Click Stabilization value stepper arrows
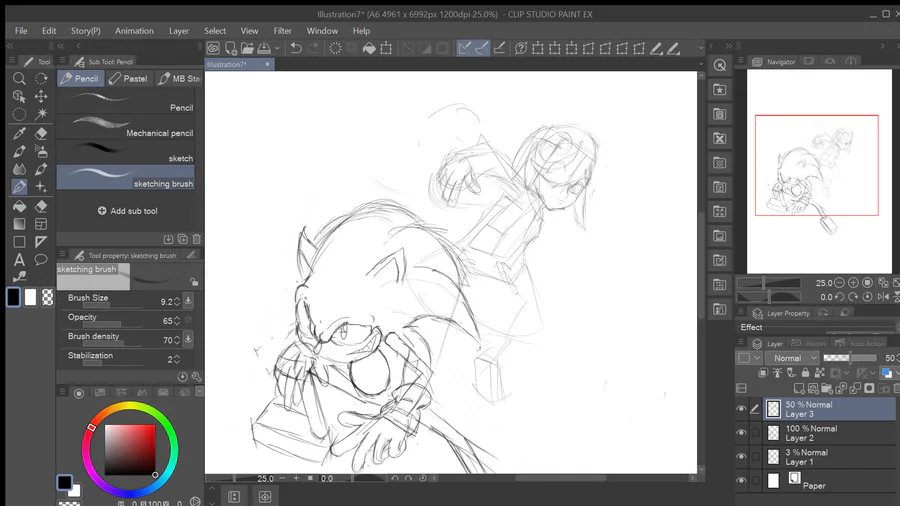This screenshot has height=506, width=900. (177, 359)
